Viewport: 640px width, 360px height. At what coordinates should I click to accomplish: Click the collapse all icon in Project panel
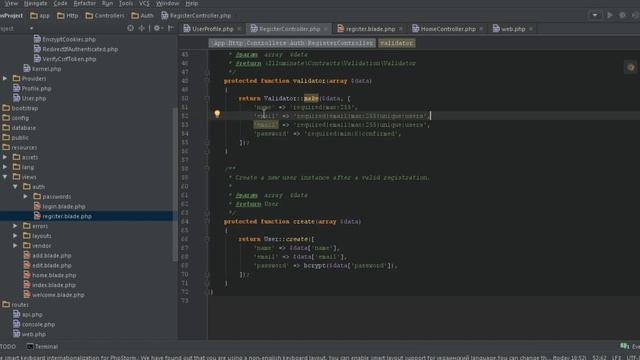tap(142, 28)
